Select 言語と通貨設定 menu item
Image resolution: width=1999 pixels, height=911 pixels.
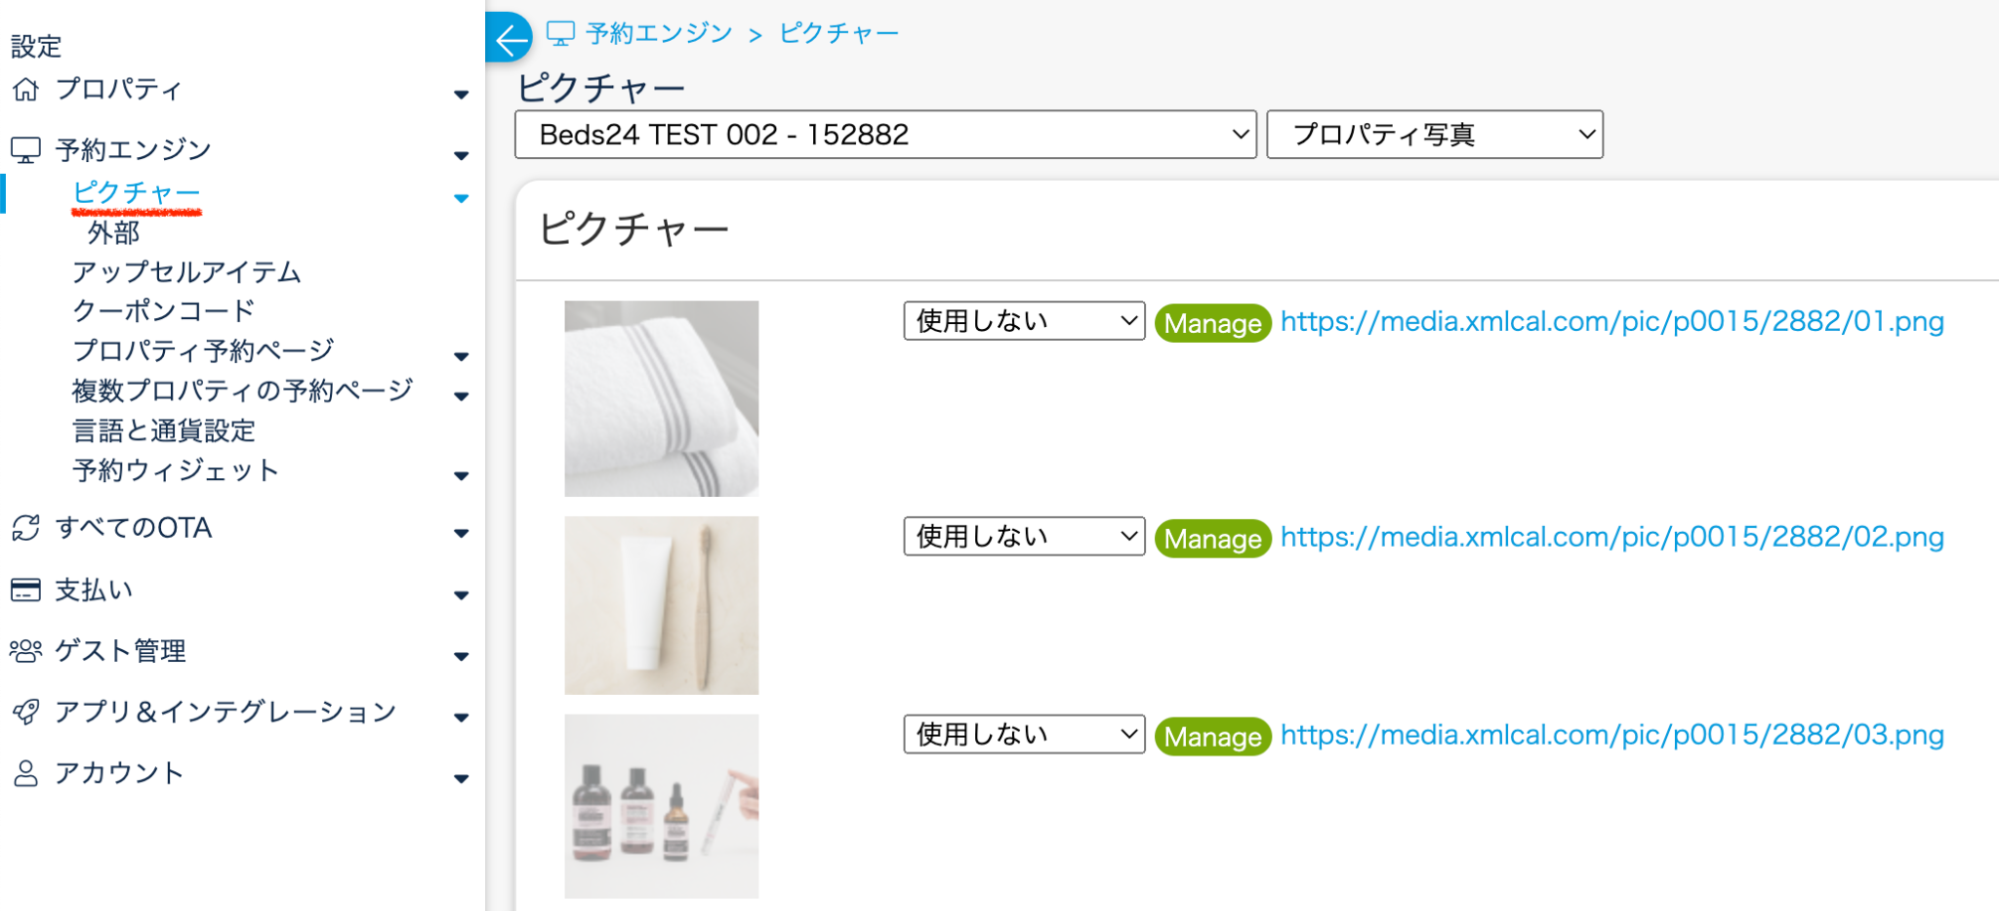tap(164, 431)
